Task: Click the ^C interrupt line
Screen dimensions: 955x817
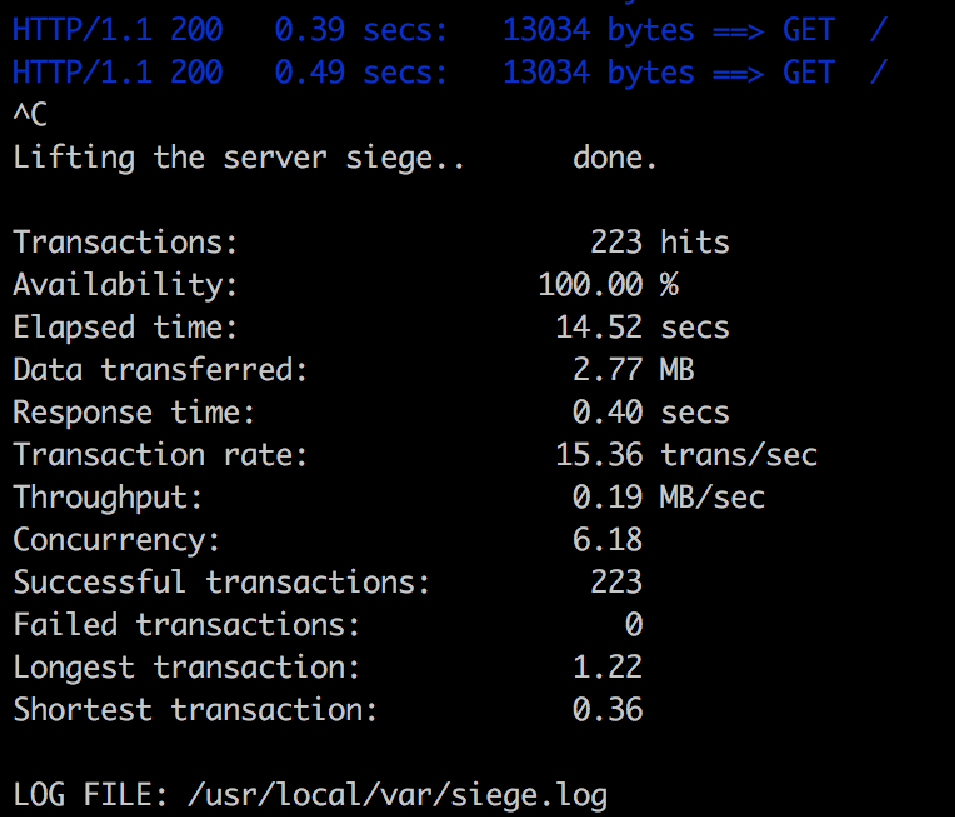Action: click(30, 114)
